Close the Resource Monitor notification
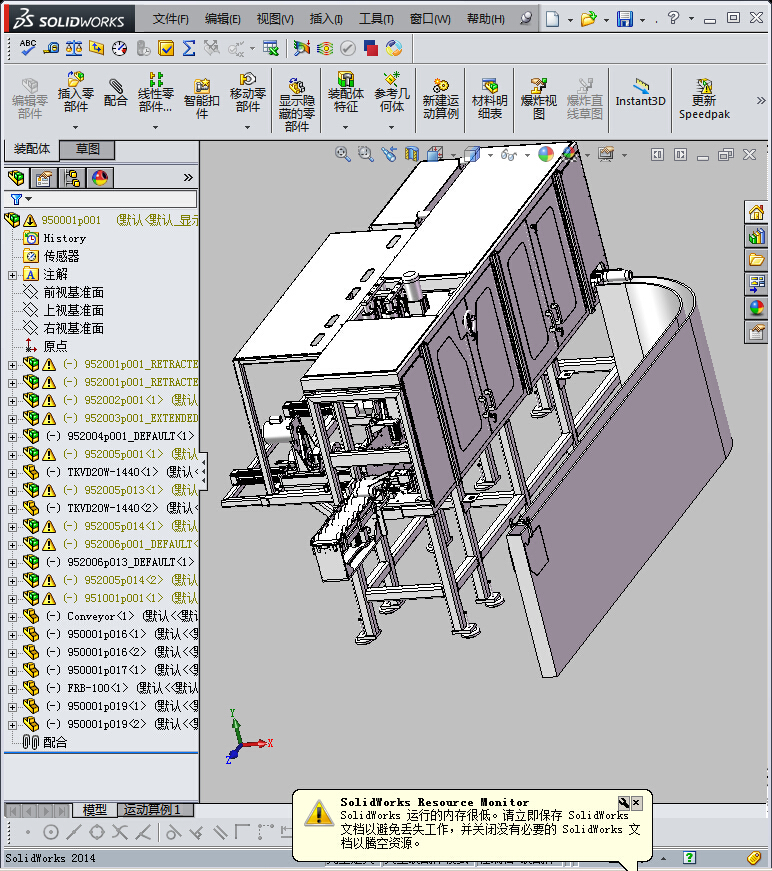The width and height of the screenshot is (772, 871). (x=636, y=803)
